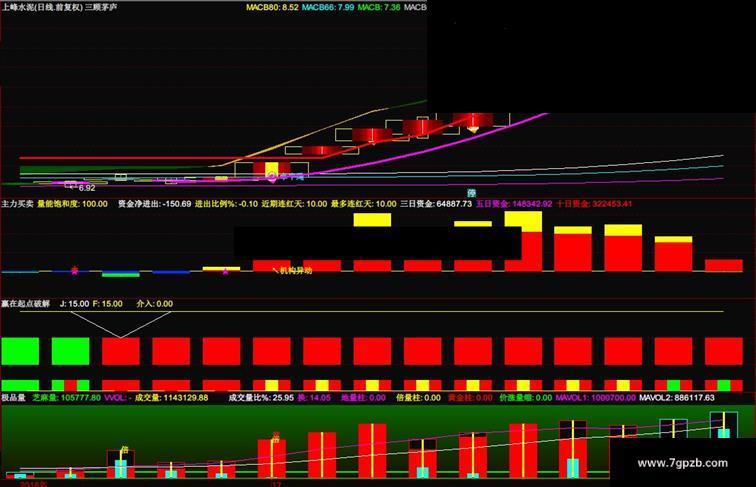Select the 黄金柱: 0.00 readout
The height and width of the screenshot is (487, 756).
coord(470,398)
